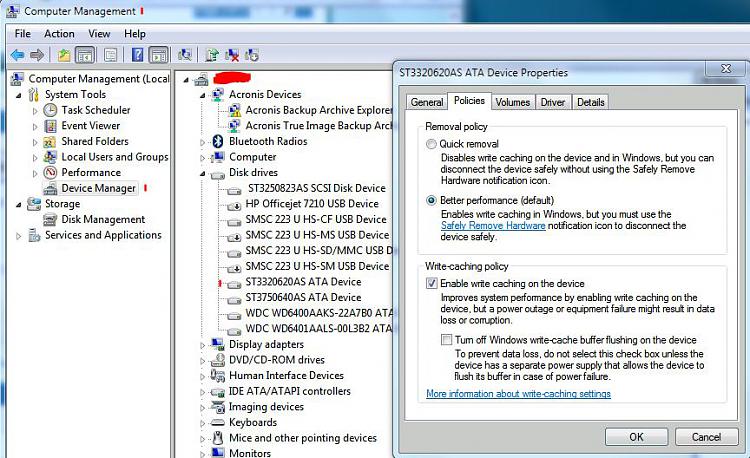Viewport: 750px width, 458px height.
Task: Select SMSC 223 U HS-CF USB Device
Action: click(316, 219)
